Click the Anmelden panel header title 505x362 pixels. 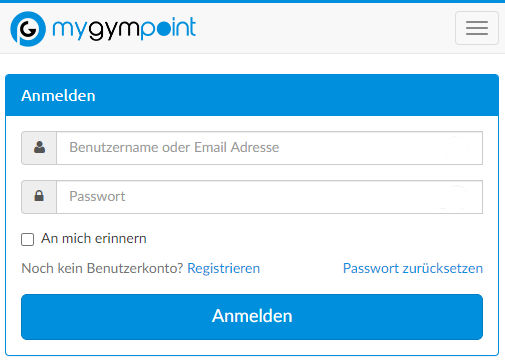[58, 96]
